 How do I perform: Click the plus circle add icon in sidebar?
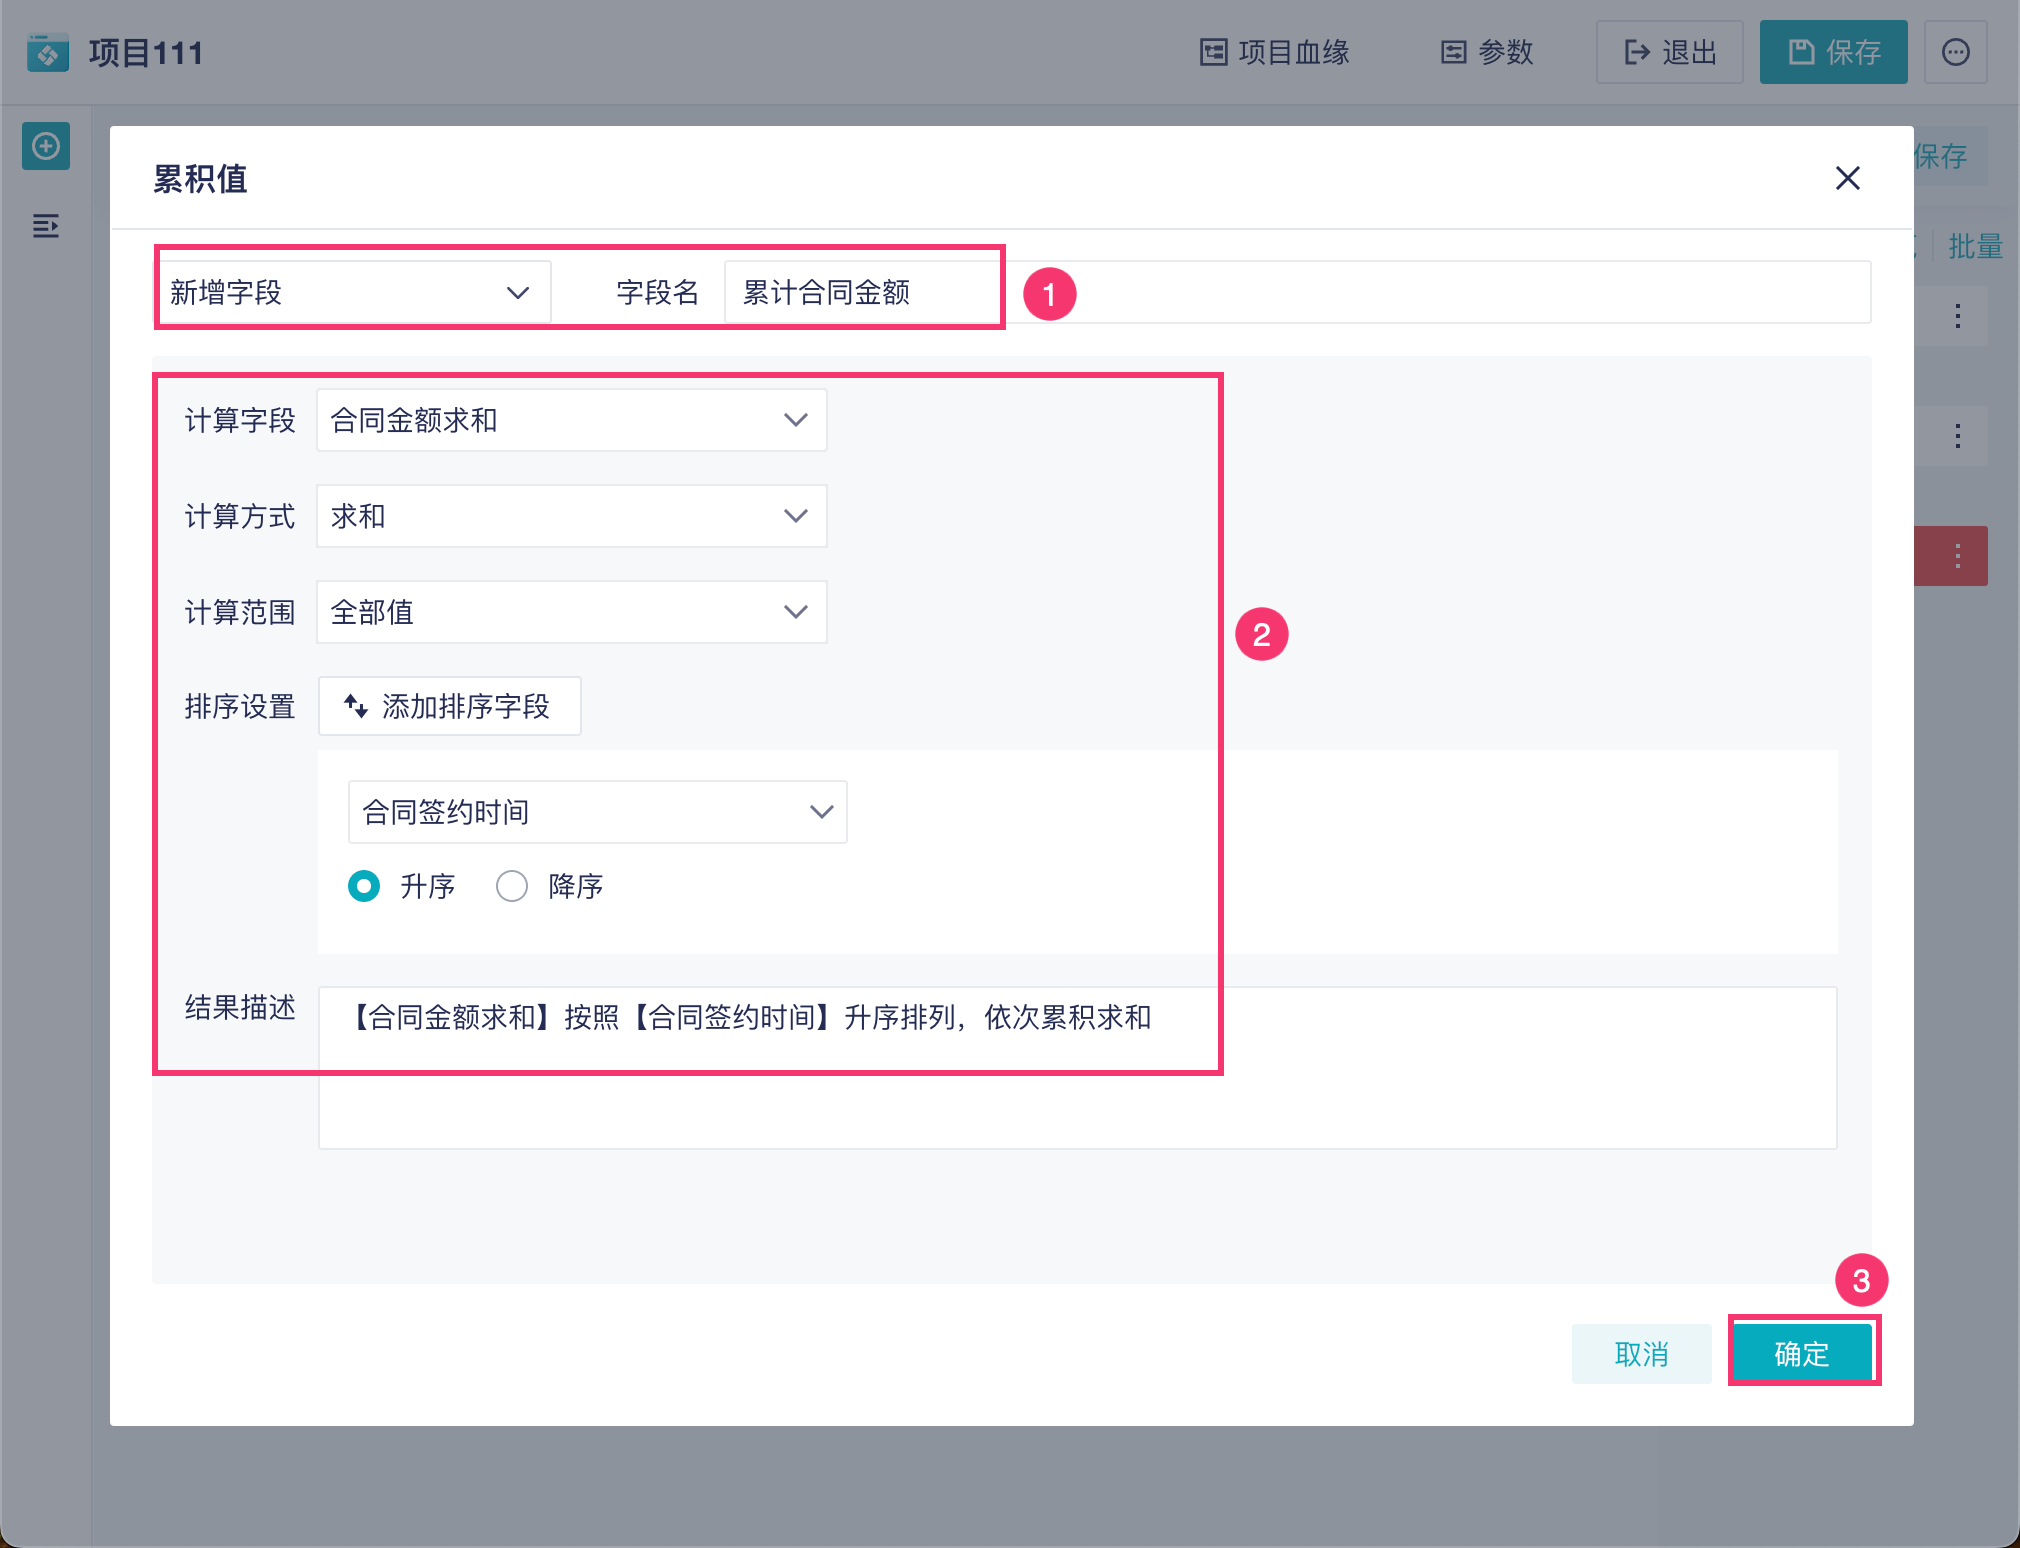click(46, 147)
